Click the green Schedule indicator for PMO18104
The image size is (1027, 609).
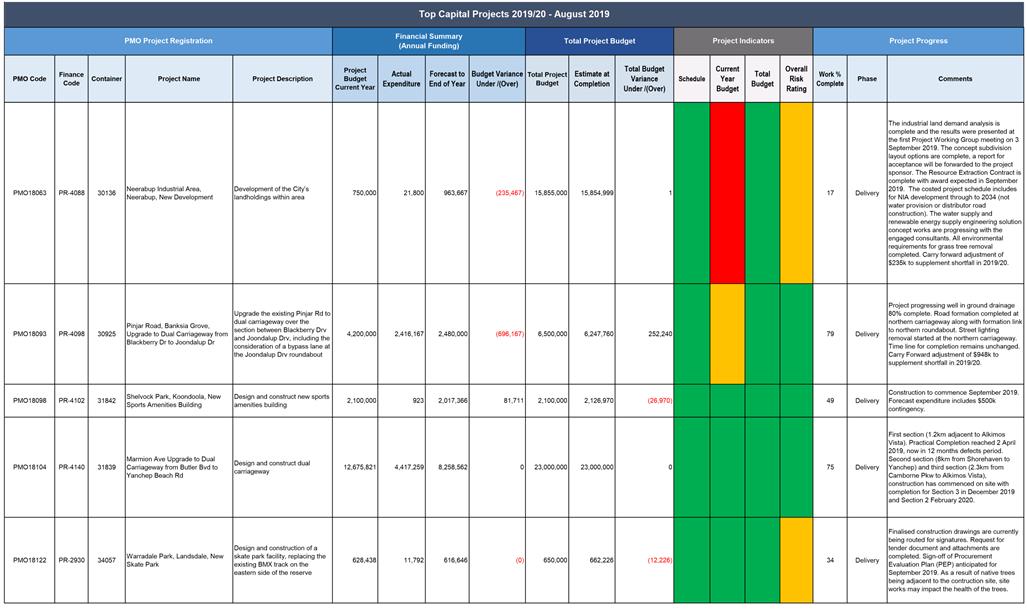691,466
